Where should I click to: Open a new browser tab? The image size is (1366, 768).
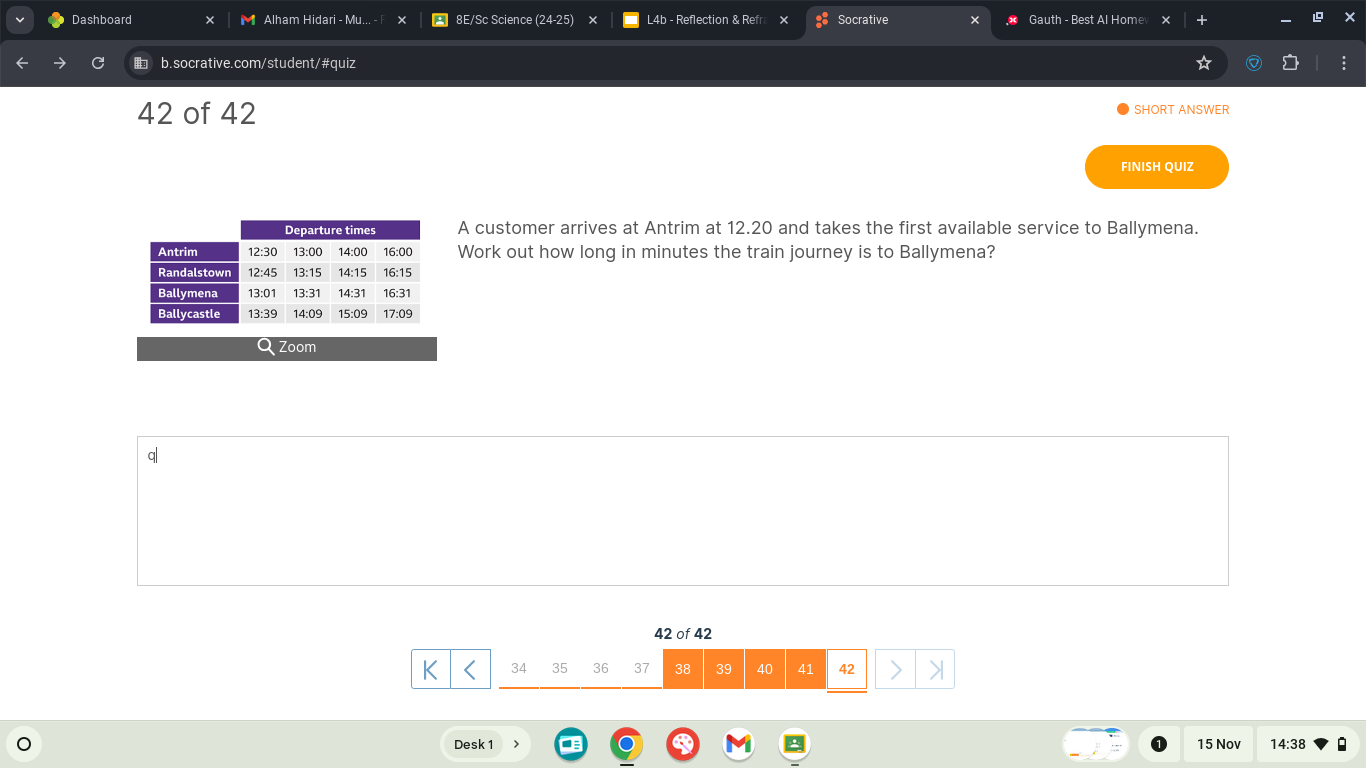pos(1202,20)
